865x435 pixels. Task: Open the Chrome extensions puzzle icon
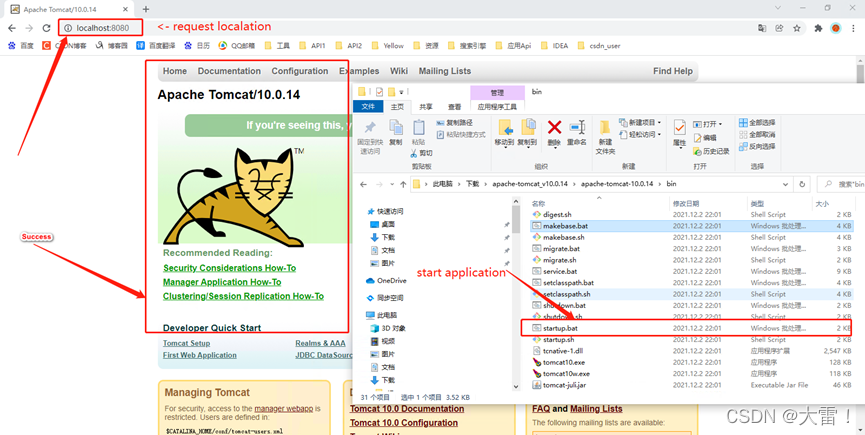point(819,28)
